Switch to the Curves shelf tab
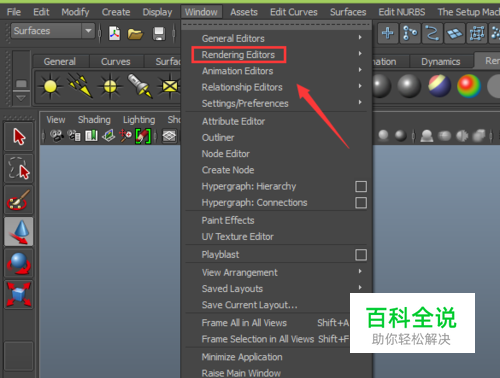This screenshot has width=500, height=378. [x=115, y=61]
